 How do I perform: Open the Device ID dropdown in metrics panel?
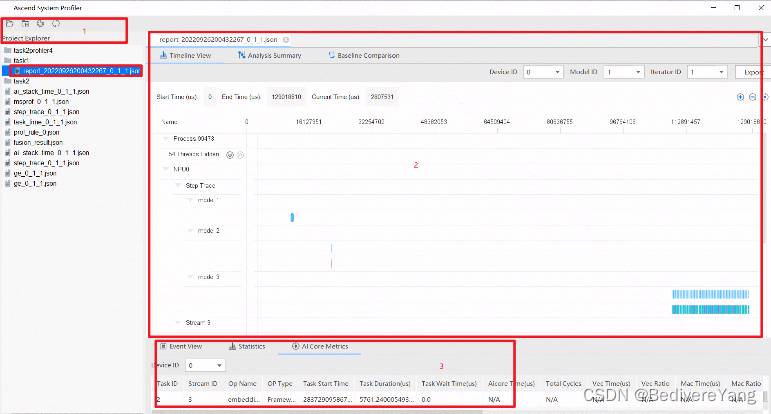205,365
